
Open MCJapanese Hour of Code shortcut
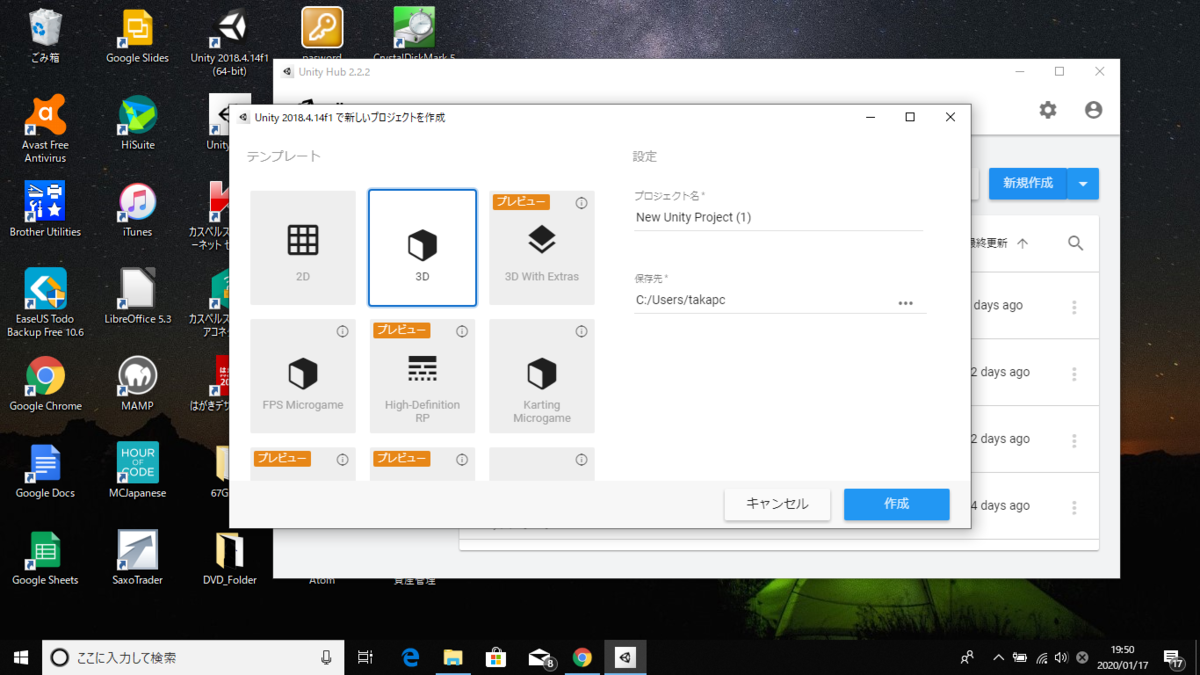pos(137,472)
